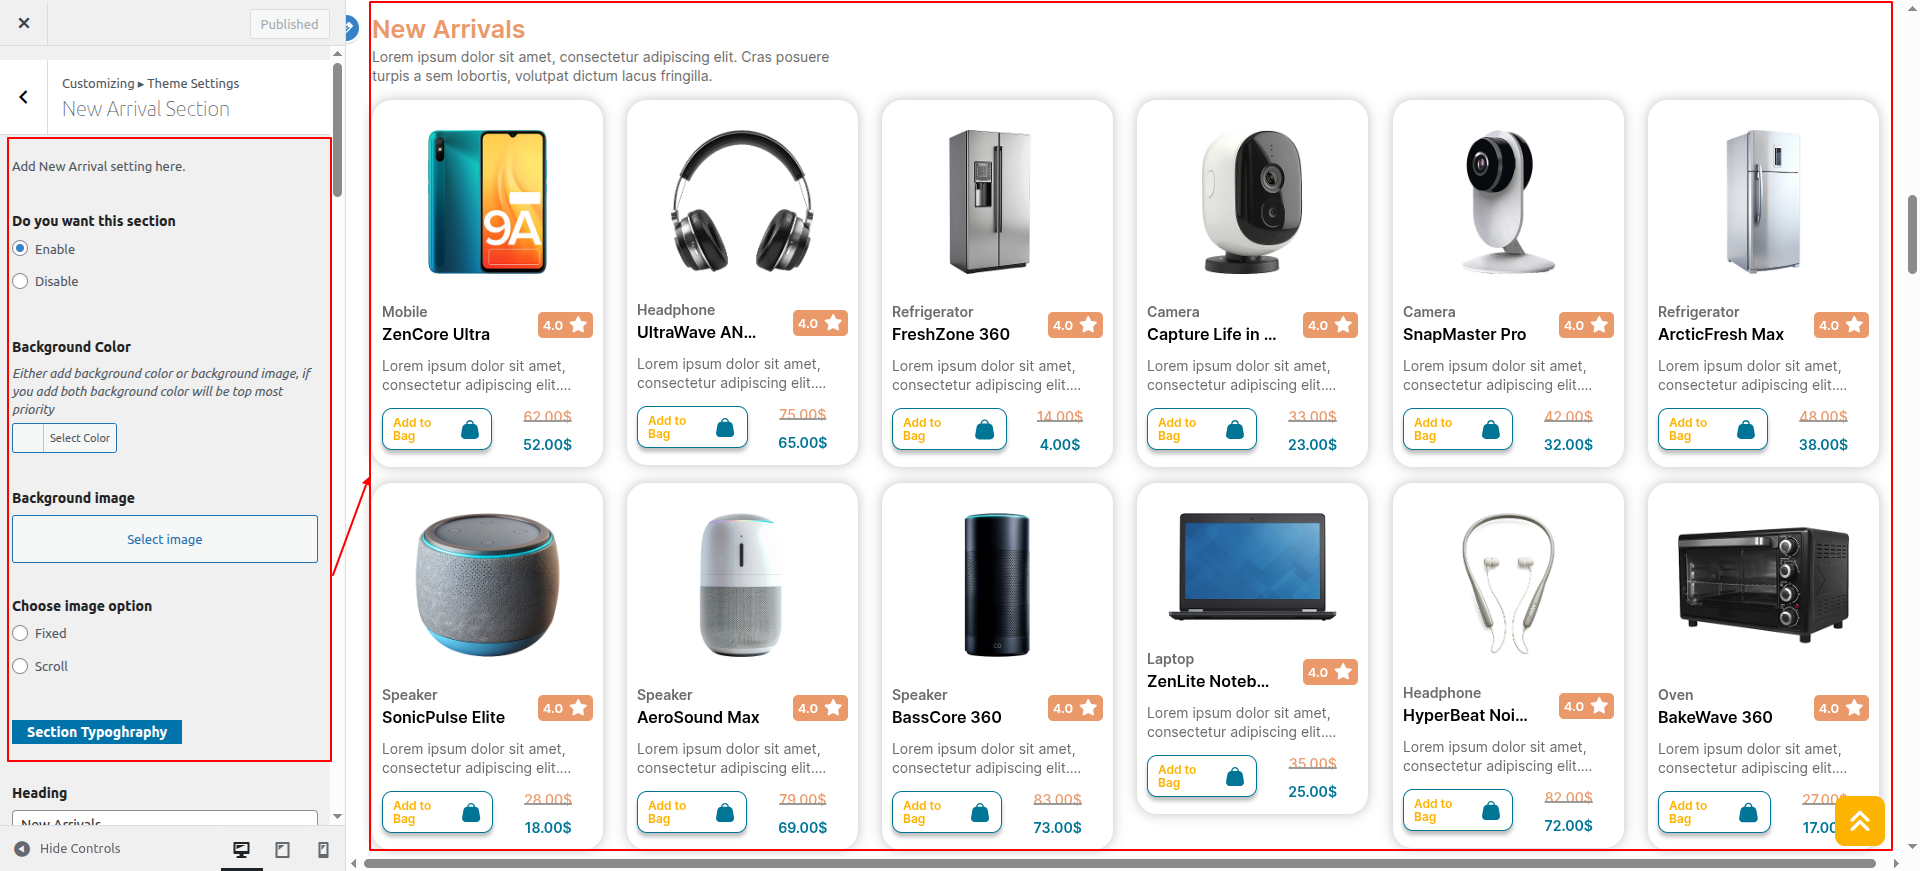Choose the Fixed image option

click(x=20, y=633)
